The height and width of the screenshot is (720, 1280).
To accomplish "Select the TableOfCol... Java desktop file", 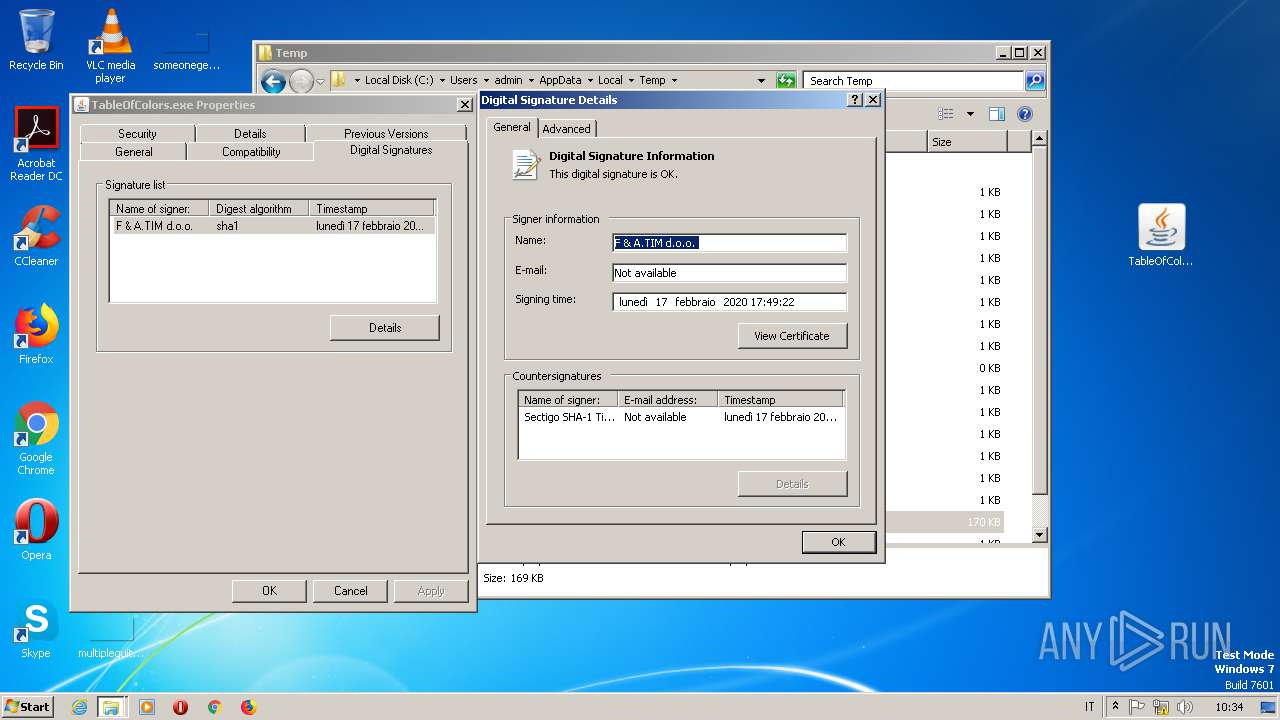I will [1161, 235].
